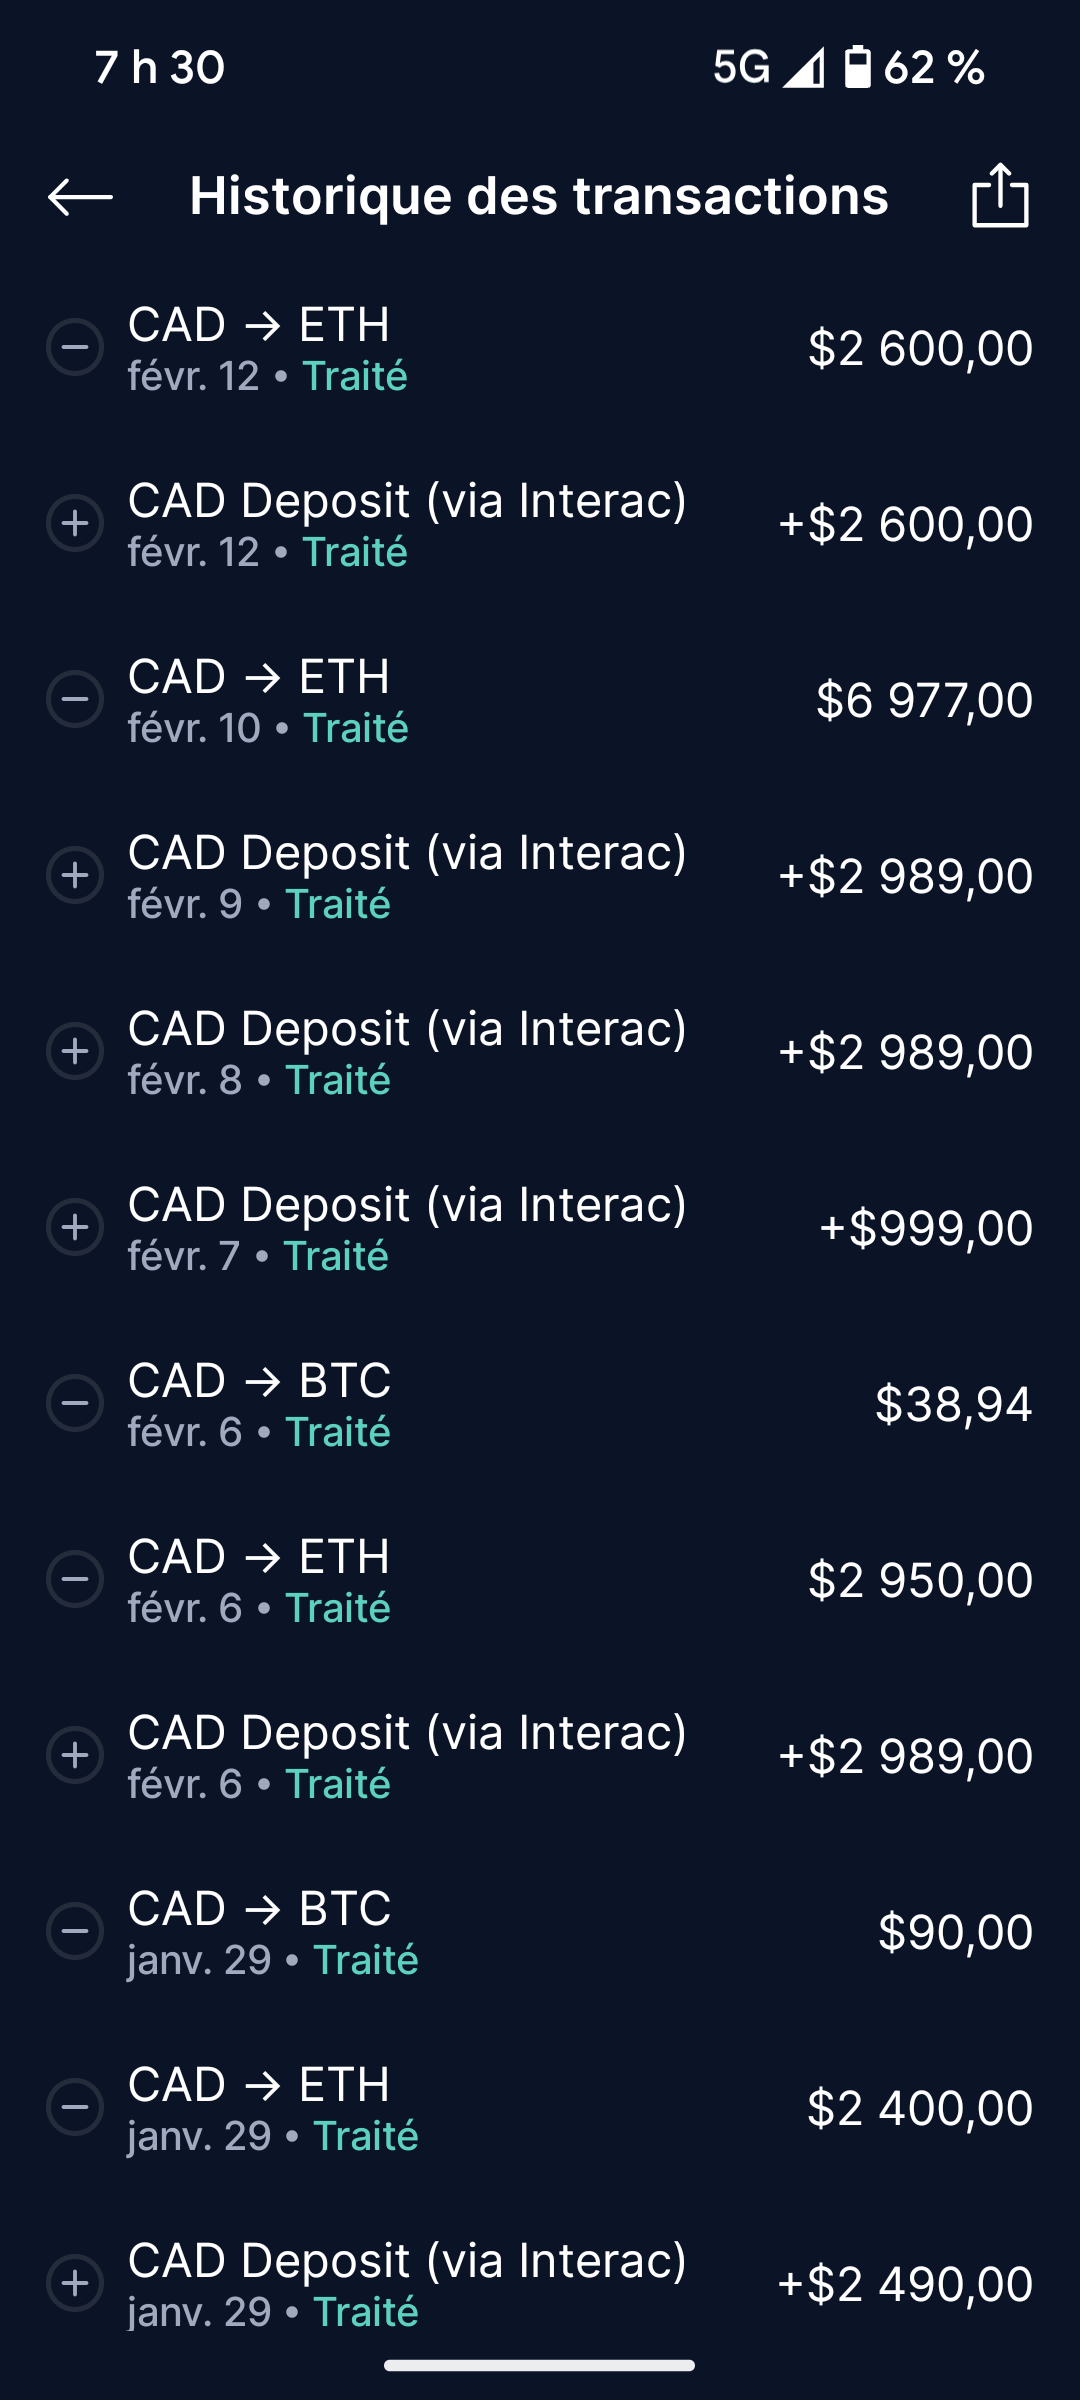Tap plus icon beside févr. 12 Interac deposit
Image resolution: width=1080 pixels, height=2400 pixels.
pos(75,524)
